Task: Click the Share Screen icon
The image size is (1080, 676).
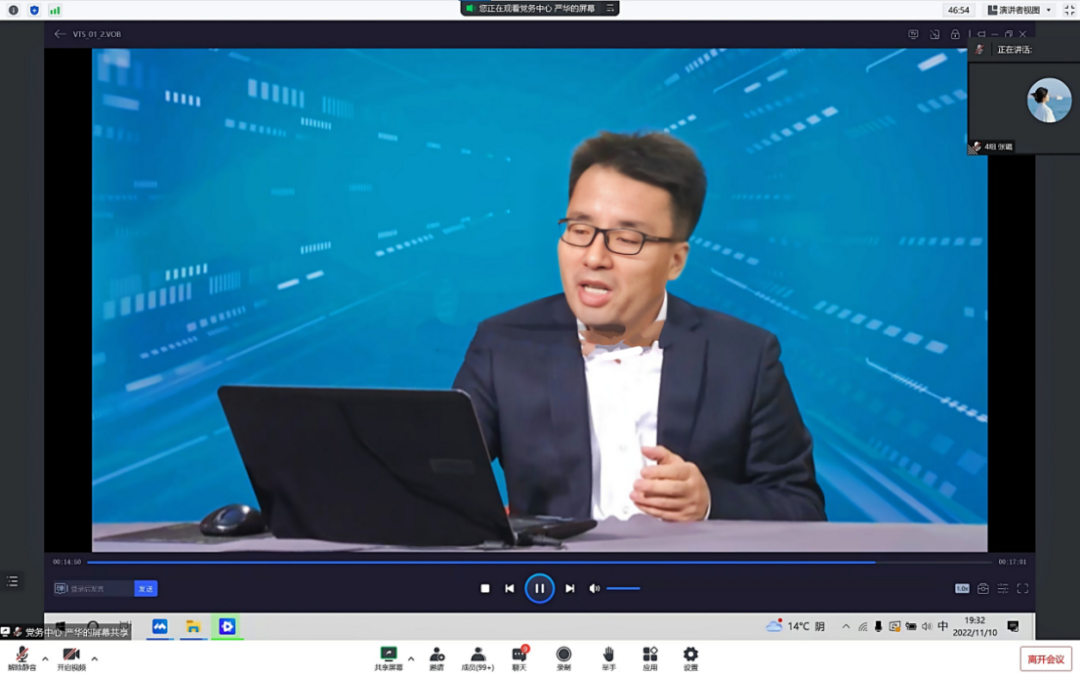Action: 388,655
